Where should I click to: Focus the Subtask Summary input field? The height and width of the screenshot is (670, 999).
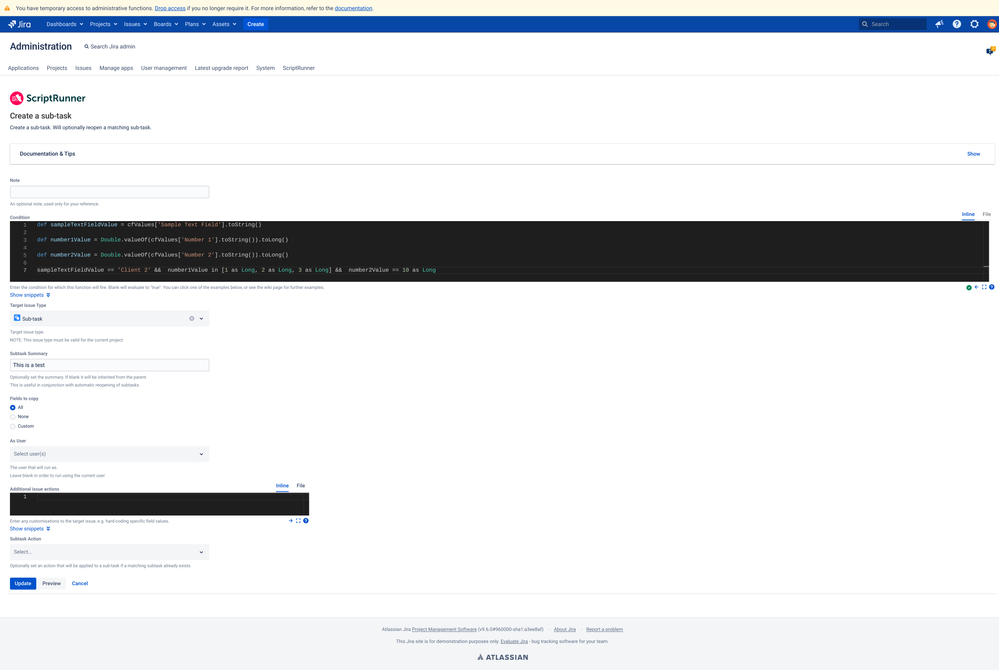pos(110,366)
